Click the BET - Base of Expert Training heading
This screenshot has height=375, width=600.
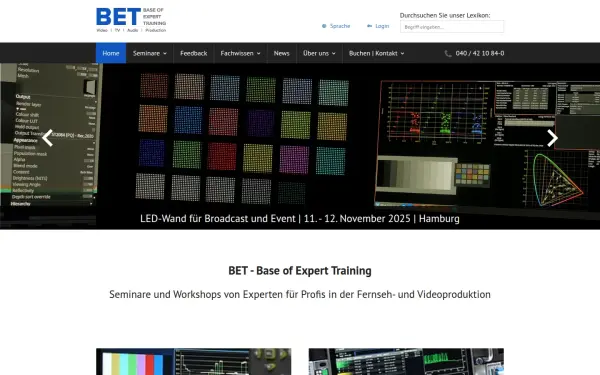click(300, 271)
